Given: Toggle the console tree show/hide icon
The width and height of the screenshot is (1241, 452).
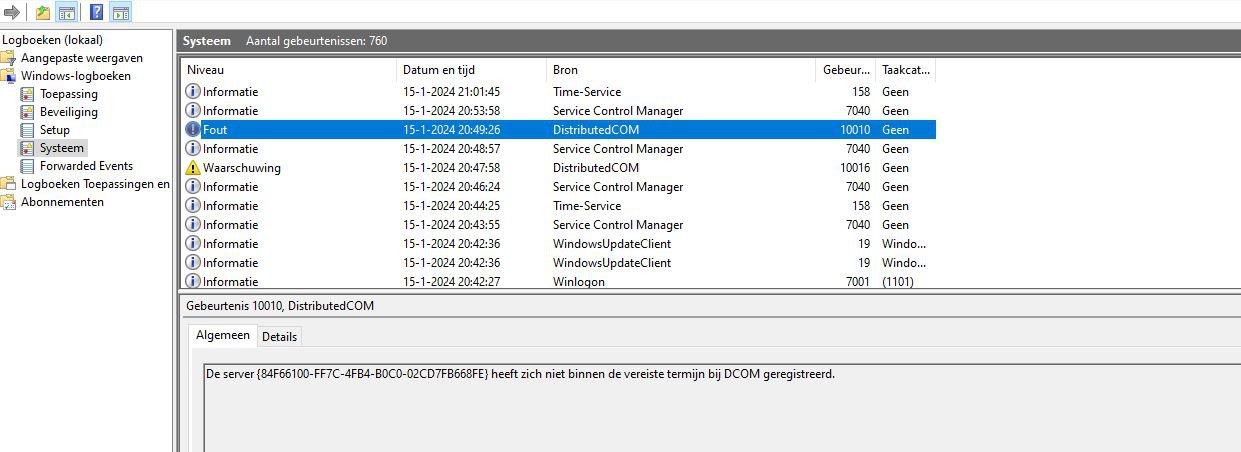Looking at the screenshot, I should pos(67,13).
